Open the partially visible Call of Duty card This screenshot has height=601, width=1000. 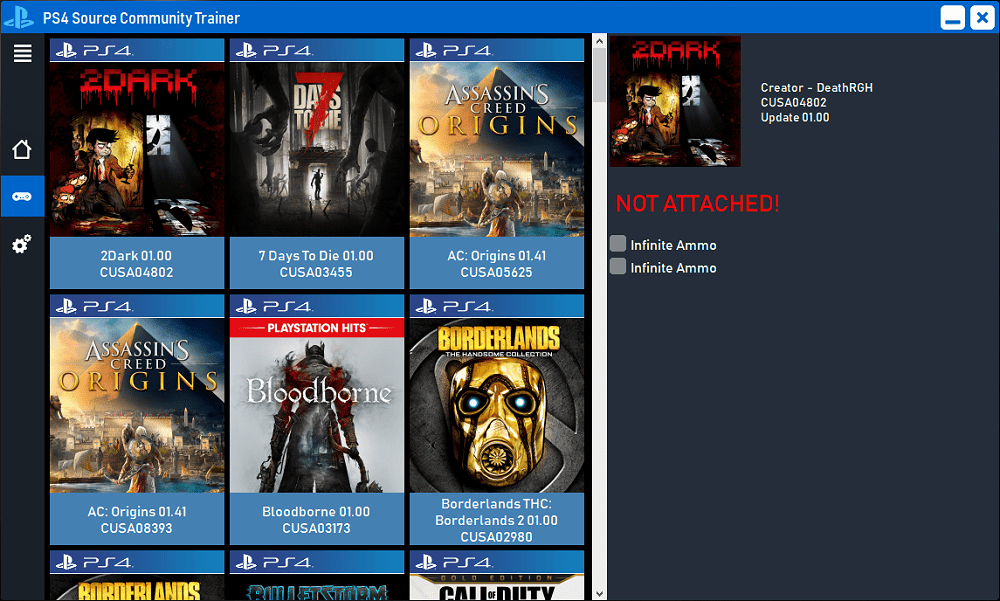coord(497,575)
